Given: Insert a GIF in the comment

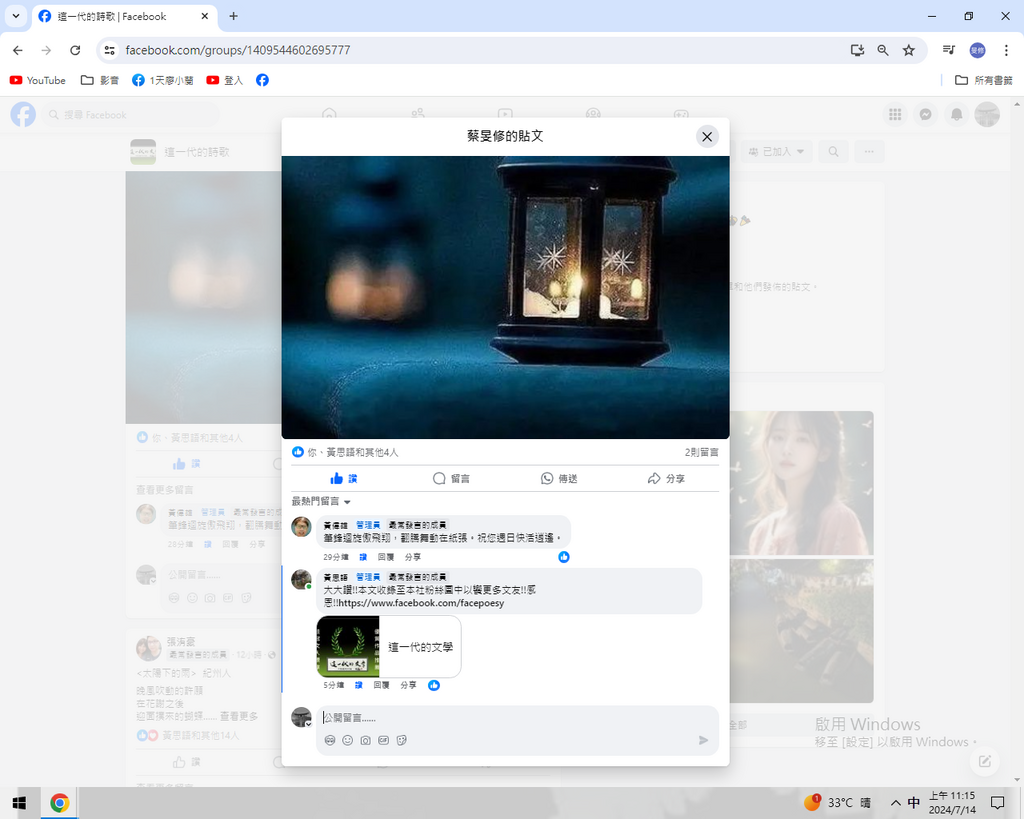Looking at the screenshot, I should click(x=384, y=741).
